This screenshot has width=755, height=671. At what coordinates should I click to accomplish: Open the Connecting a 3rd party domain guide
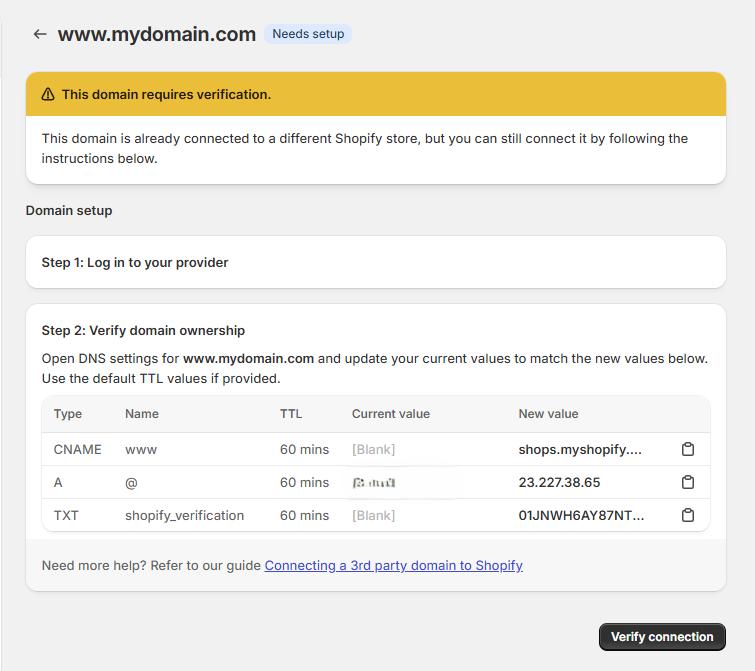[393, 565]
